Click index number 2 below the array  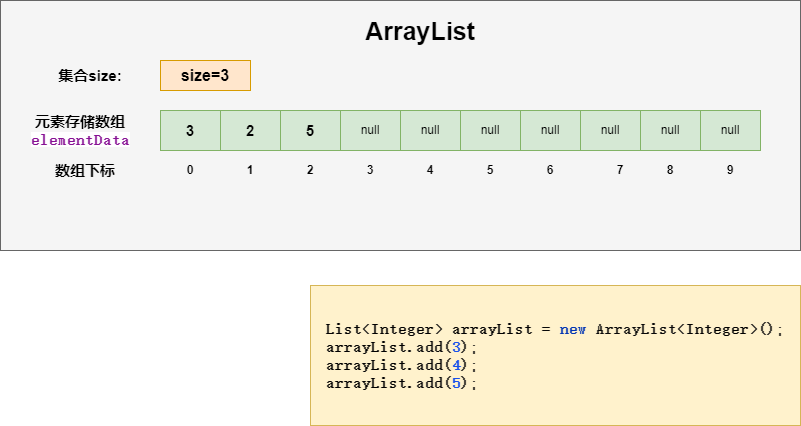310,170
